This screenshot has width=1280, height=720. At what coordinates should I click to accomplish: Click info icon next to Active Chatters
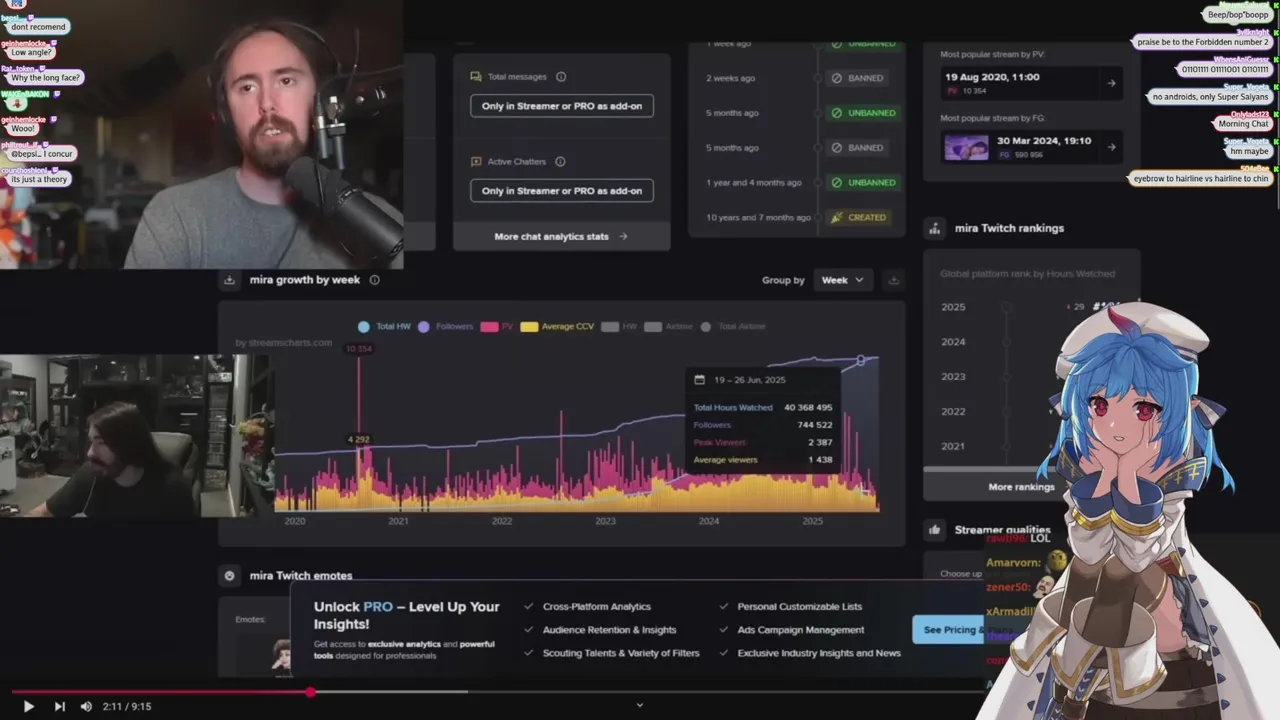click(x=560, y=162)
